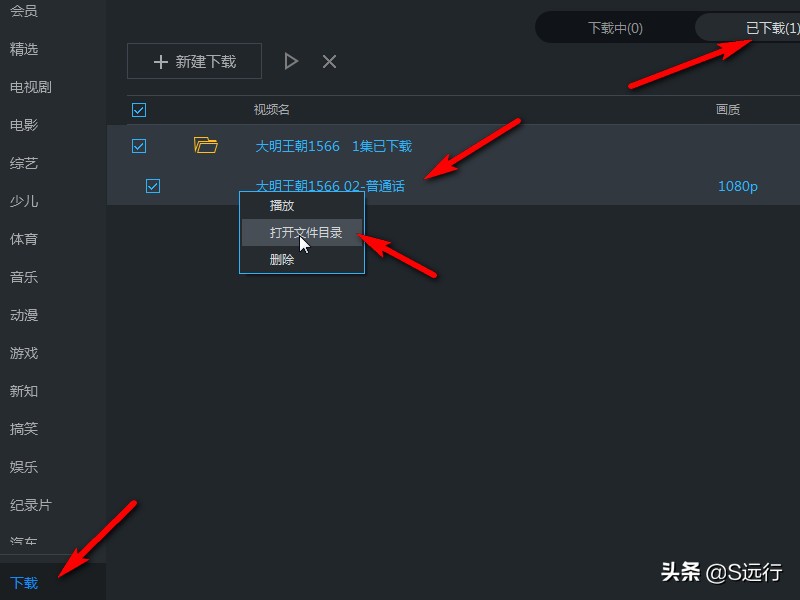Toggle the episode 02 checkbox off
This screenshot has width=800, height=600.
click(153, 186)
